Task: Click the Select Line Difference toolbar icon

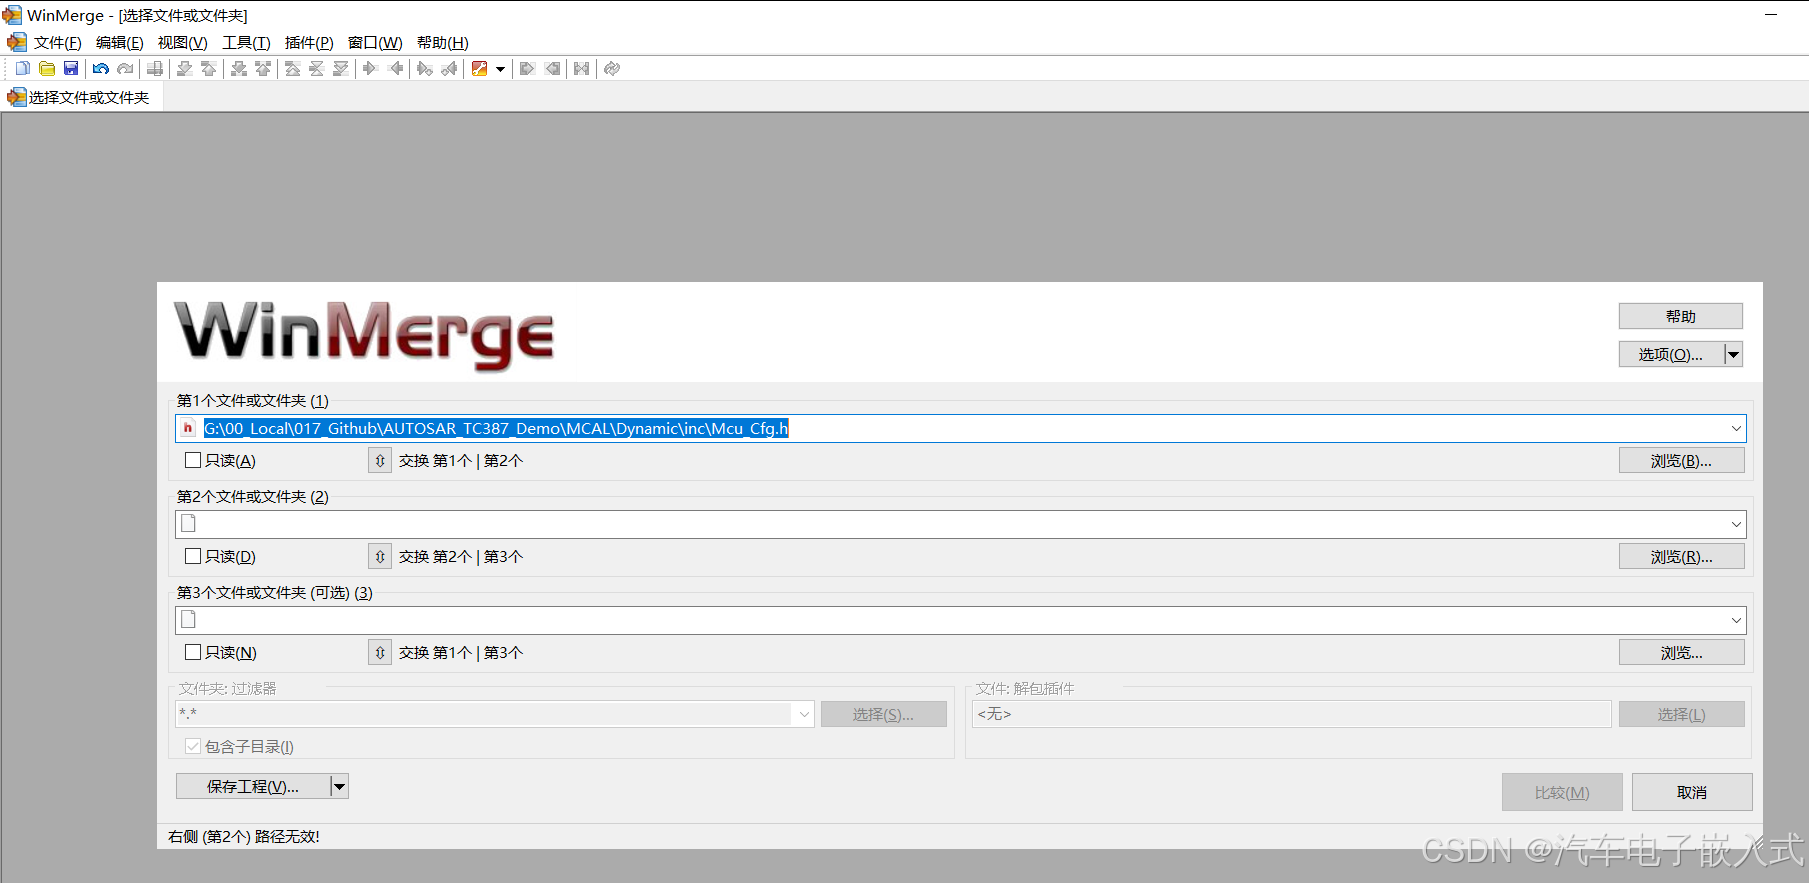Action: tap(155, 68)
